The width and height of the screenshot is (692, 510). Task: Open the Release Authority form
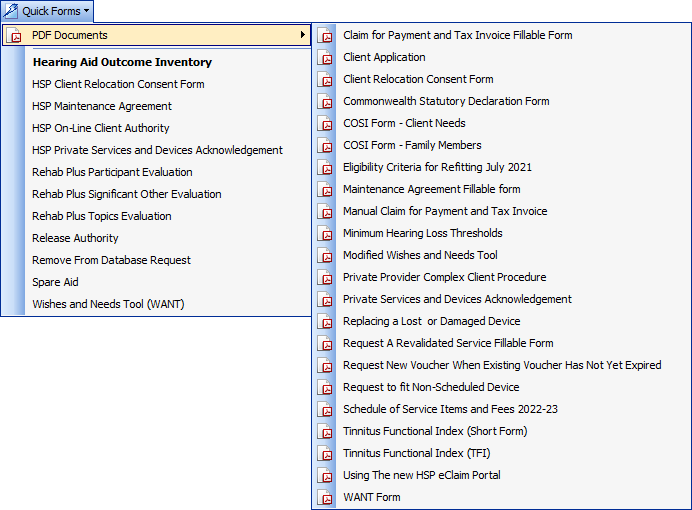click(75, 238)
